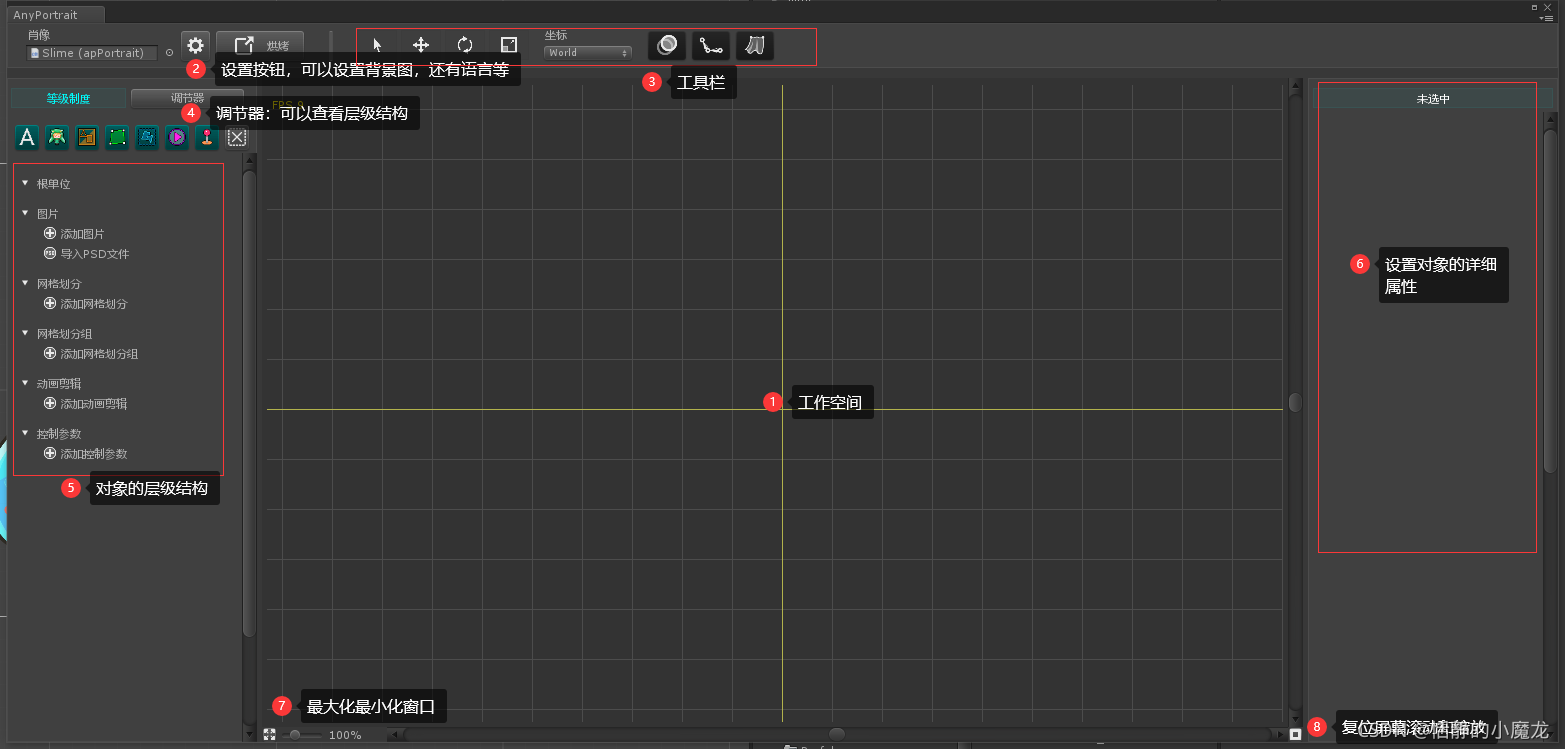Image resolution: width=1565 pixels, height=749 pixels.
Task: Click the 100% zoom value text
Action: (x=345, y=735)
